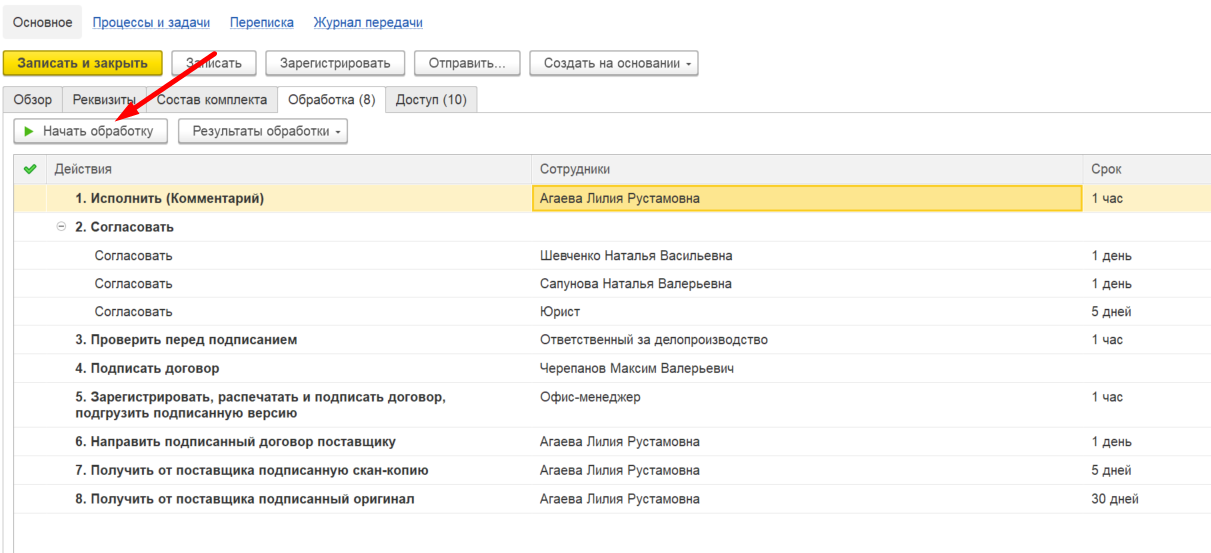1211x553 pixels.
Task: Select the Доступ (10) tab
Action: (x=431, y=100)
